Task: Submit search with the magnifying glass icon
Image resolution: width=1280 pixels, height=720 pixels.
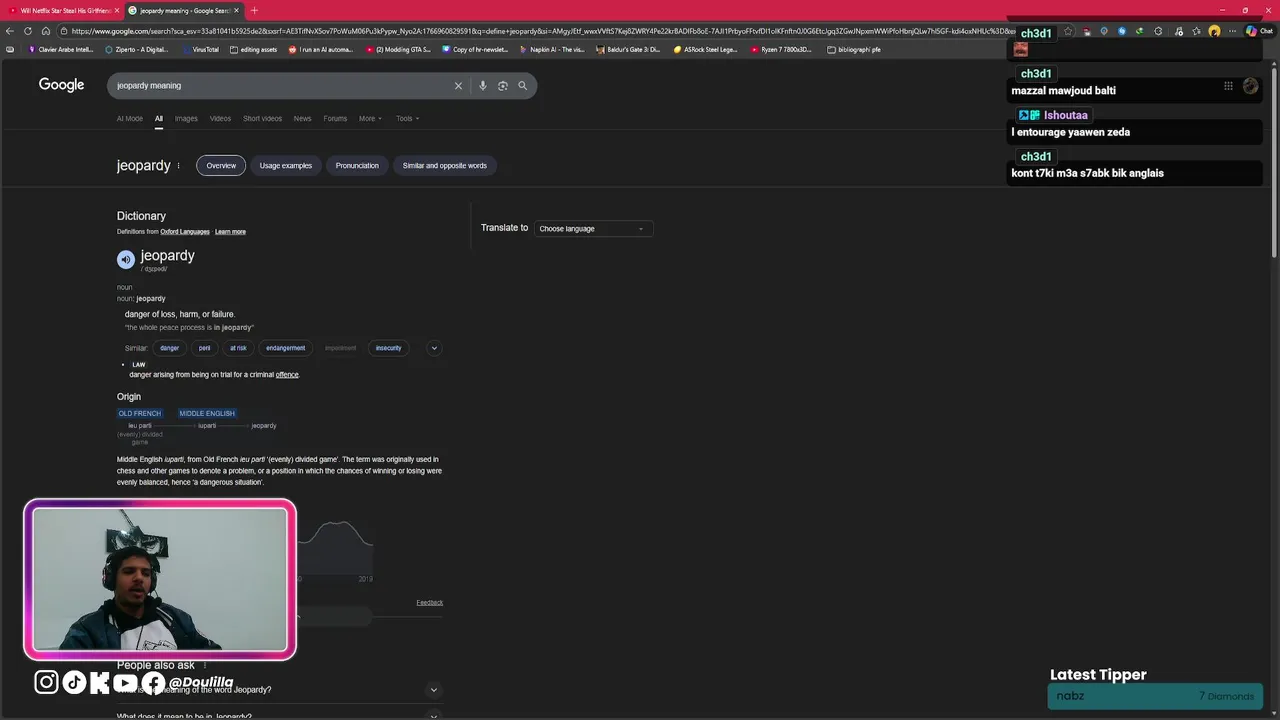Action: point(522,86)
